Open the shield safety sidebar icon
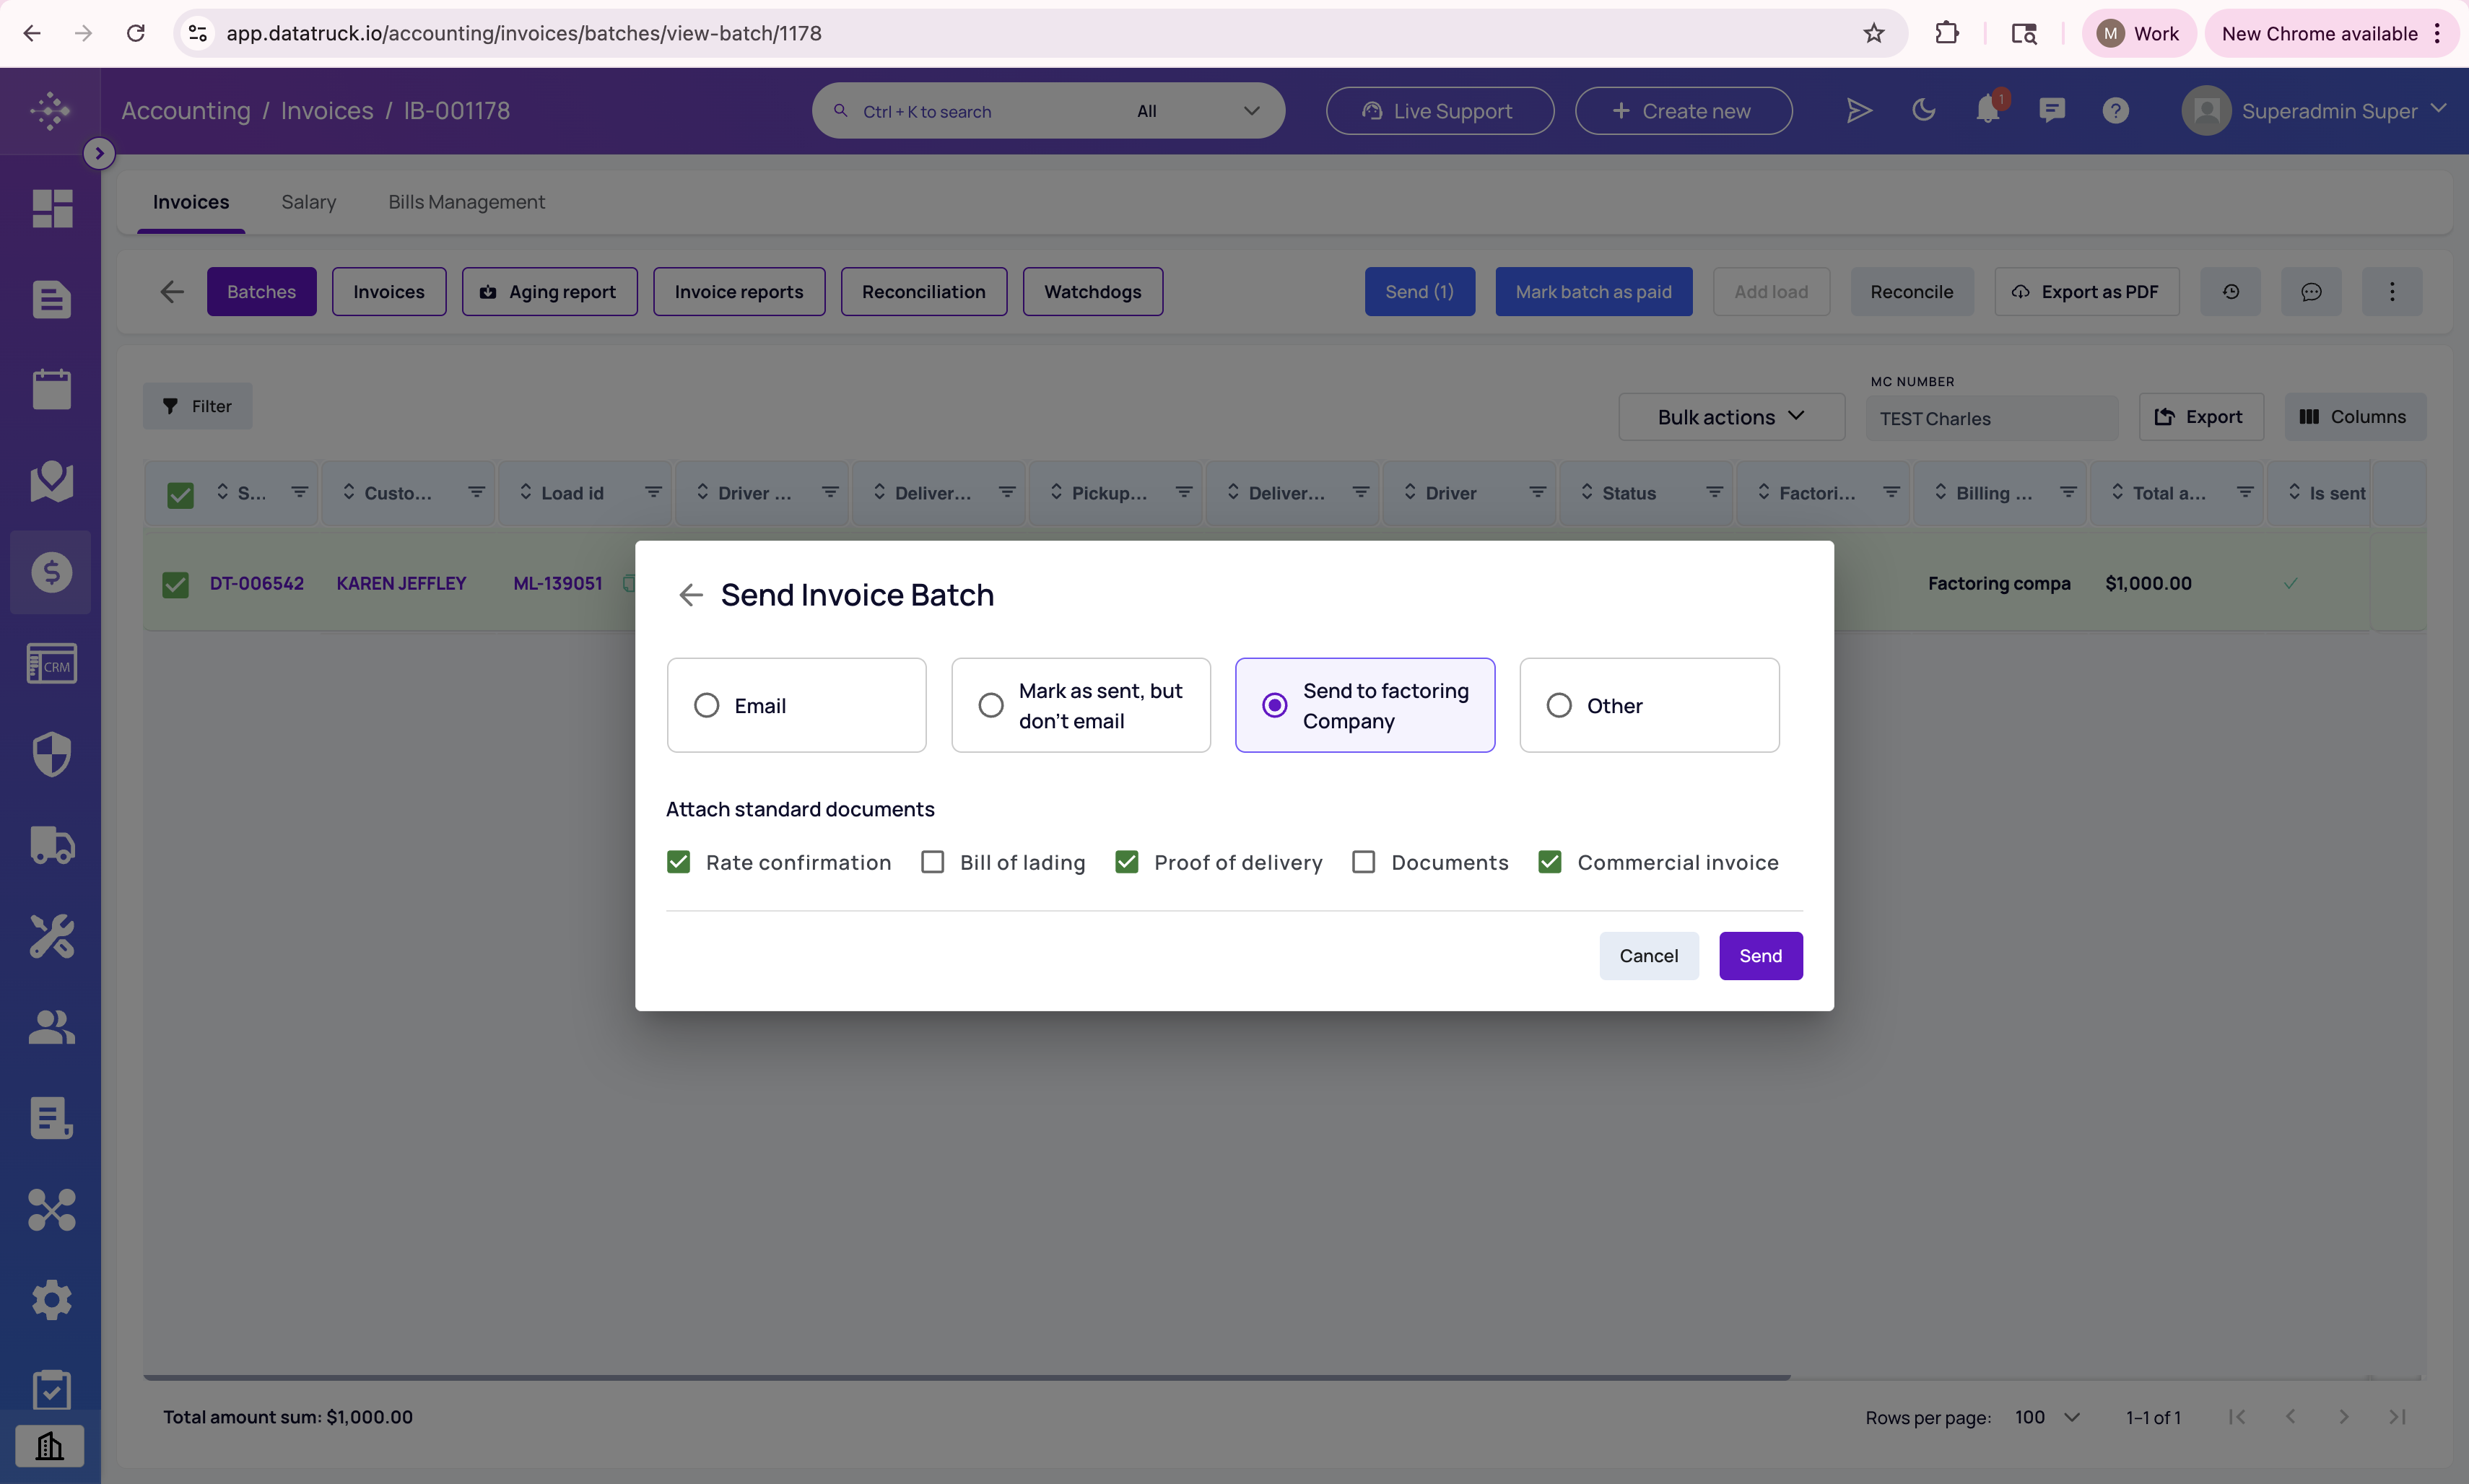The width and height of the screenshot is (2469, 1484). point(52,754)
